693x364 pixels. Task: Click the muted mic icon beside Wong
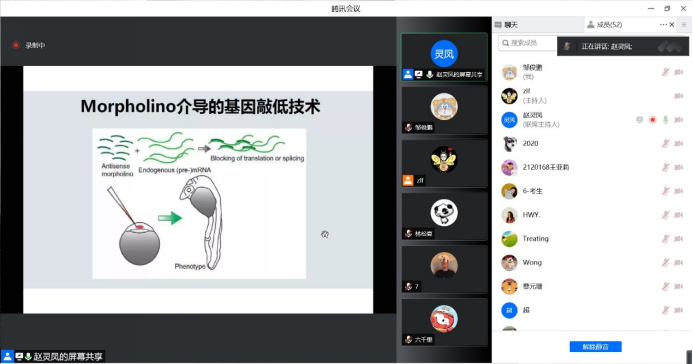[665, 263]
